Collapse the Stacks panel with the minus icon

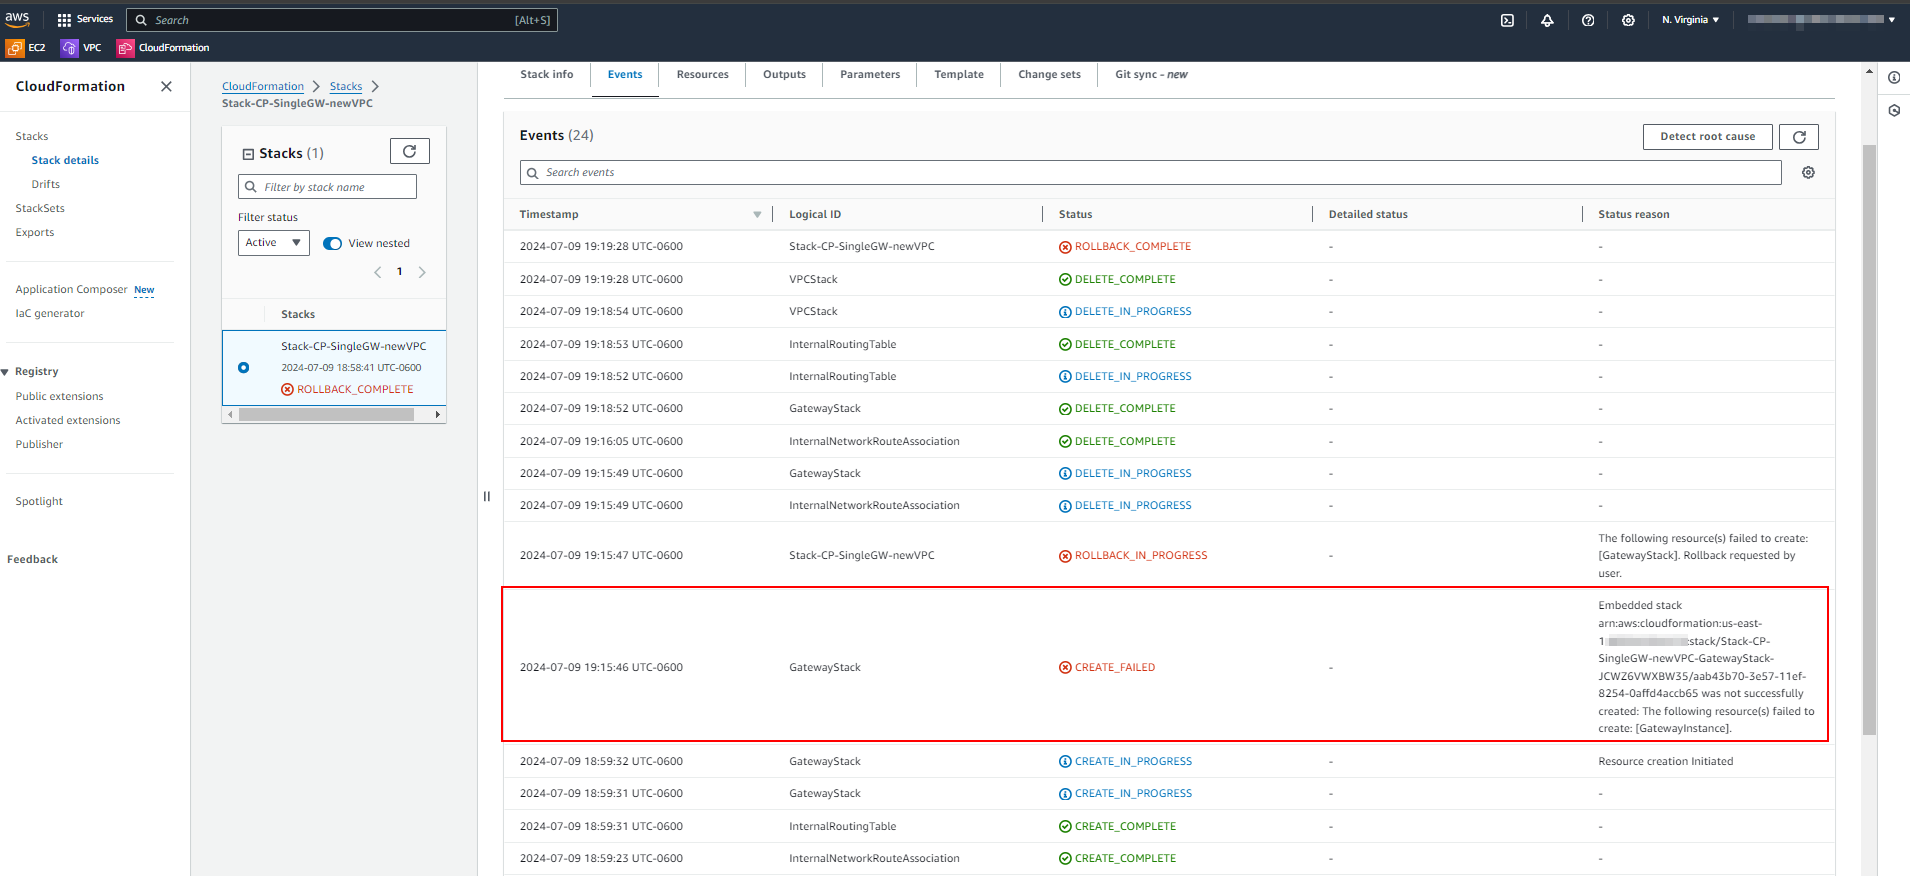pos(248,154)
